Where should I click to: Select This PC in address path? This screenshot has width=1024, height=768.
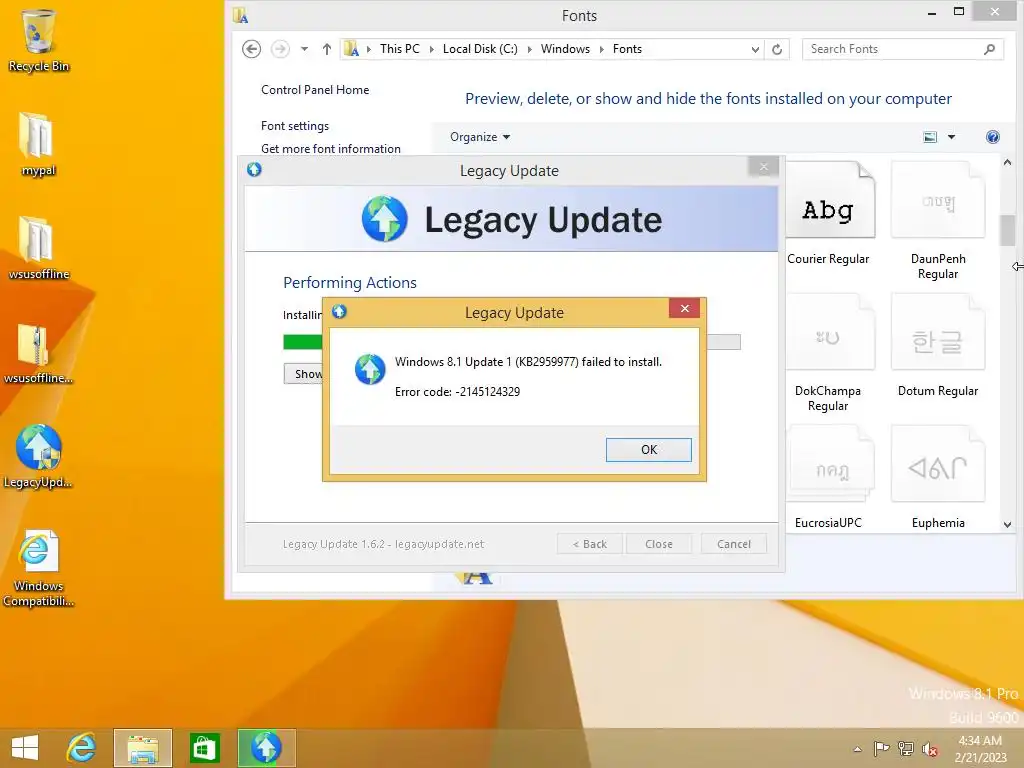[400, 49]
